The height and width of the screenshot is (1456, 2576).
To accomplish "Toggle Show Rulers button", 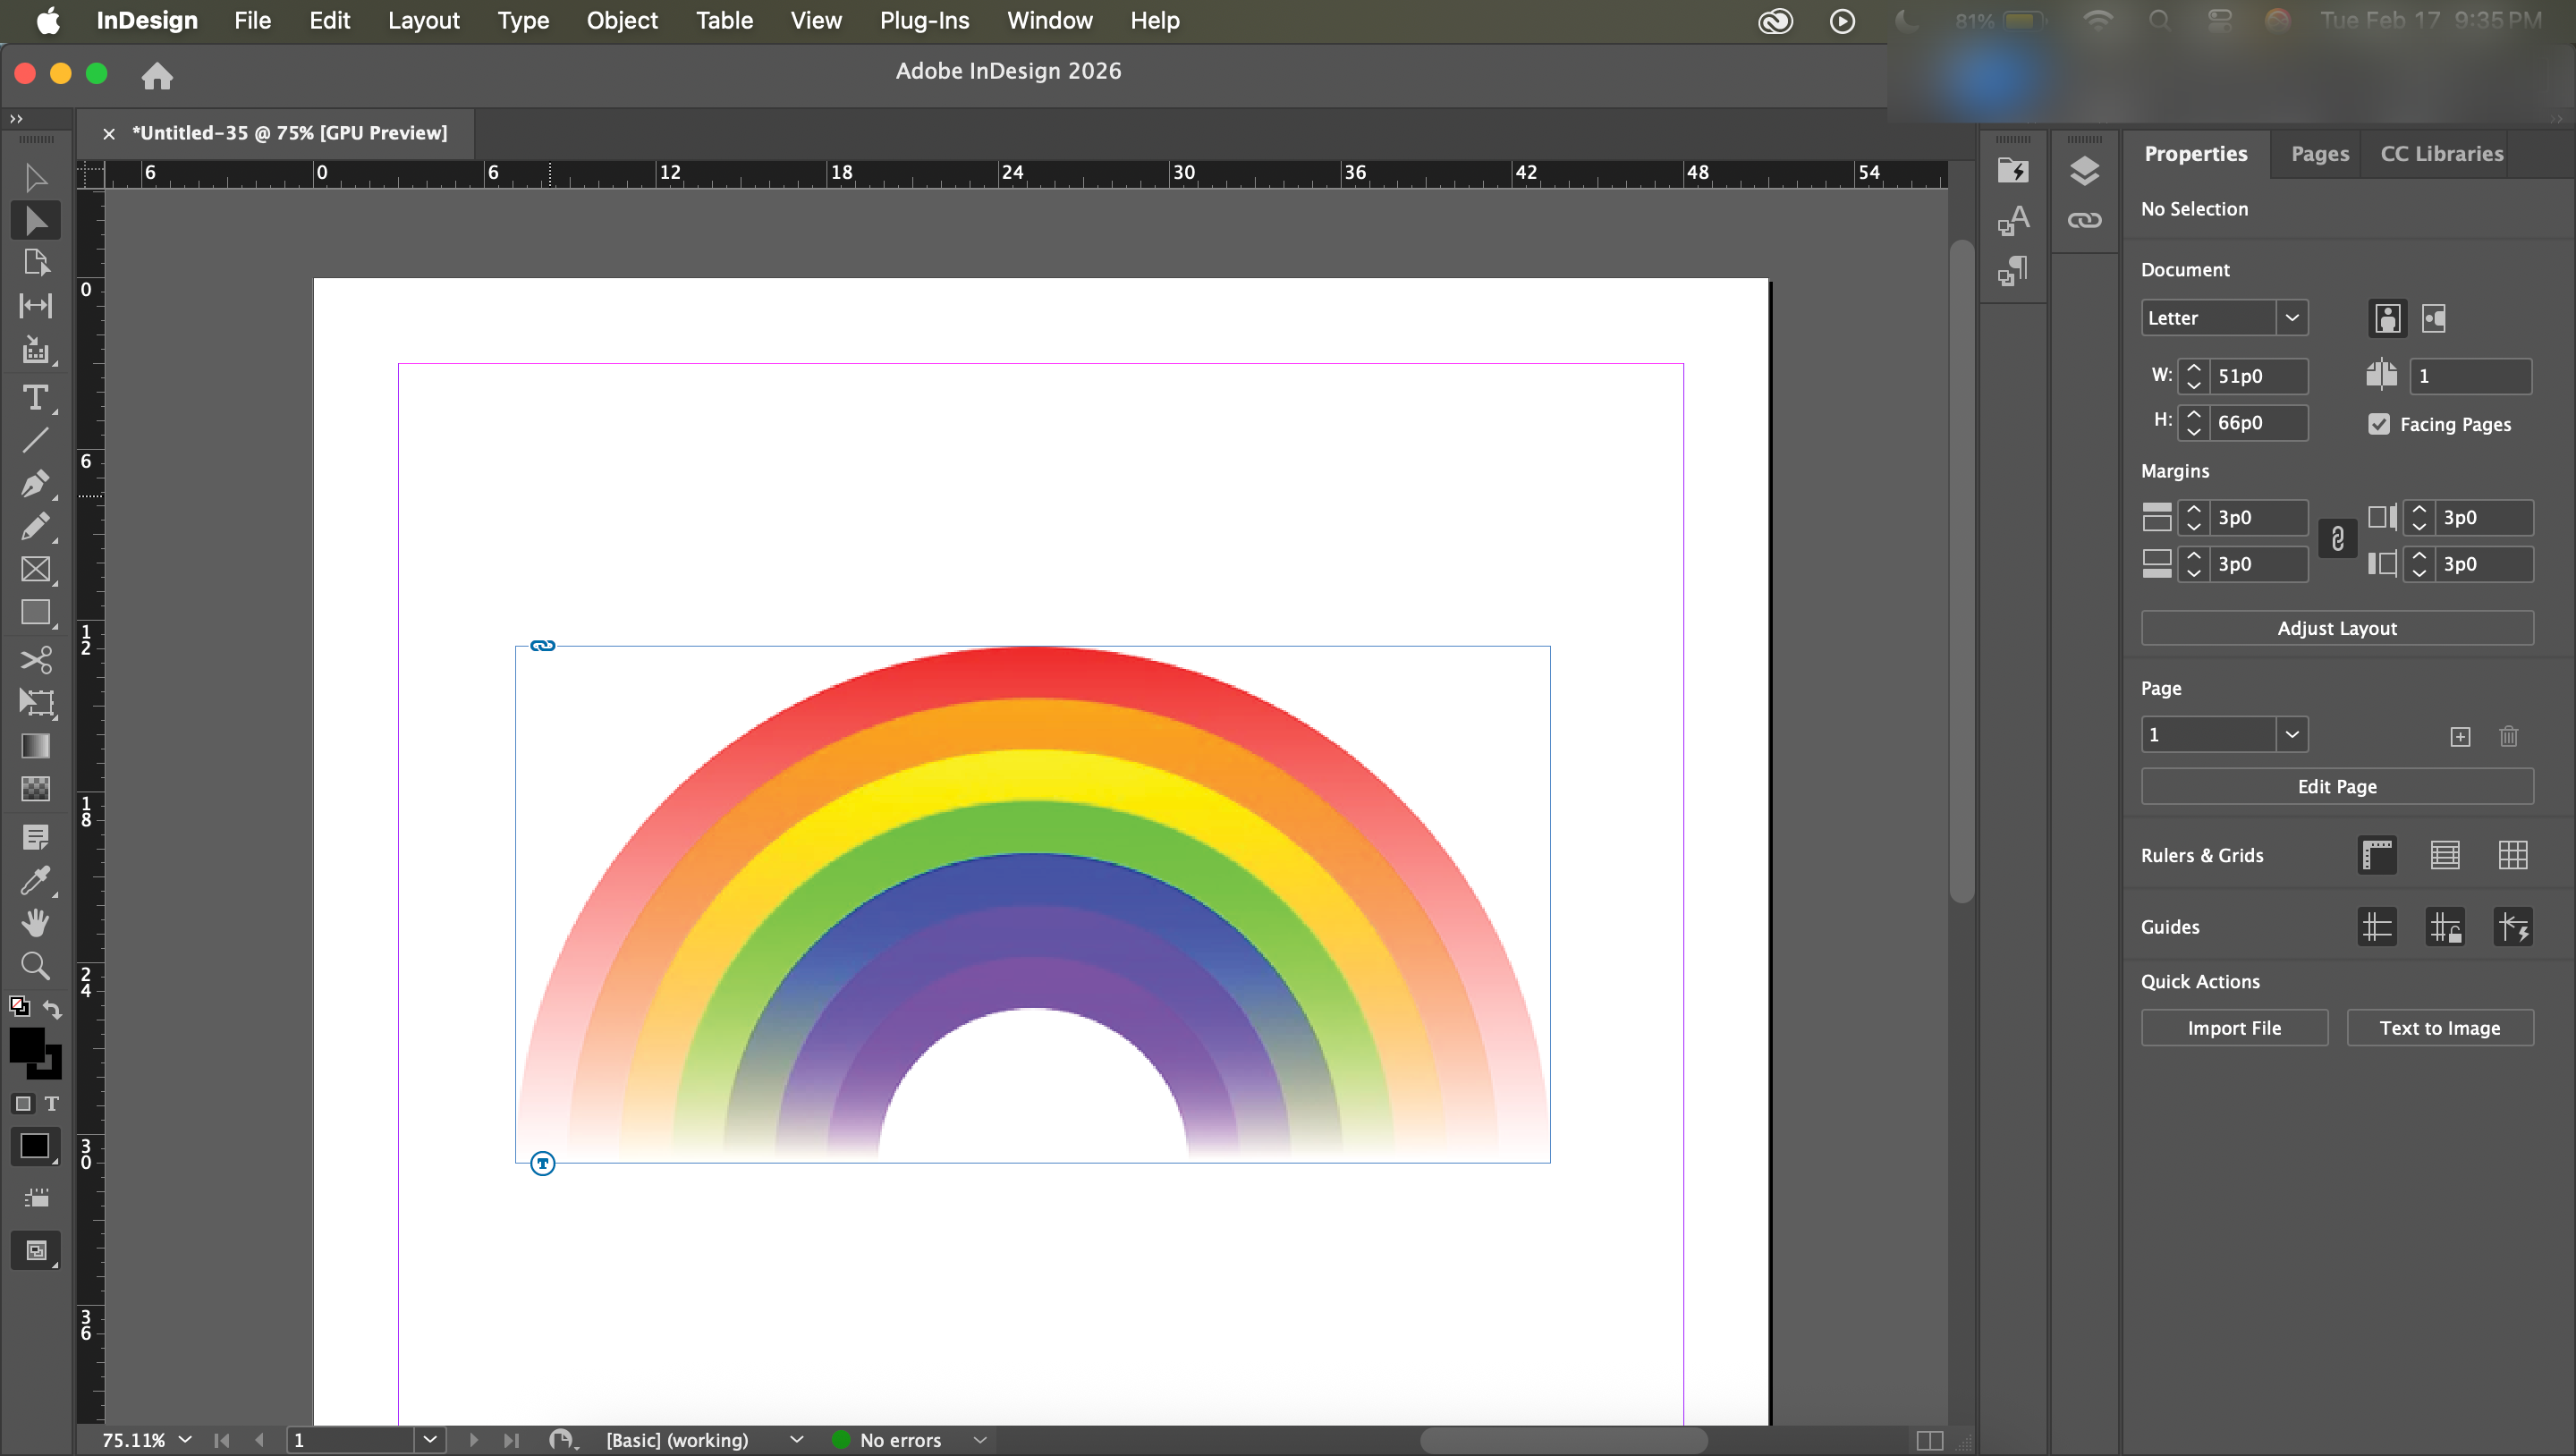I will pos(2377,855).
